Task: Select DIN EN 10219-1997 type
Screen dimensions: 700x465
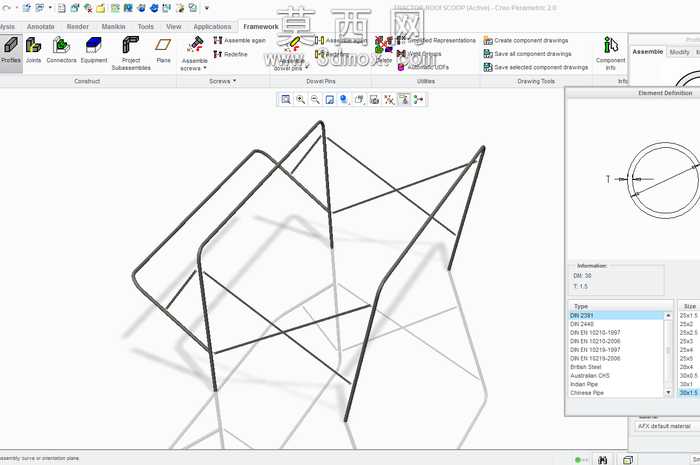Action: (x=616, y=349)
